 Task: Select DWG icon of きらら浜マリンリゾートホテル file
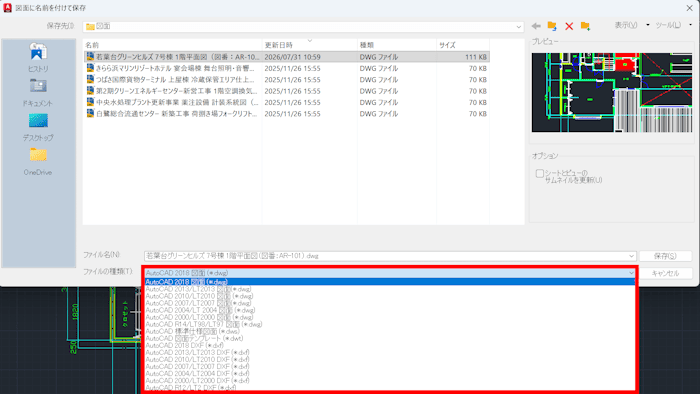(90, 68)
